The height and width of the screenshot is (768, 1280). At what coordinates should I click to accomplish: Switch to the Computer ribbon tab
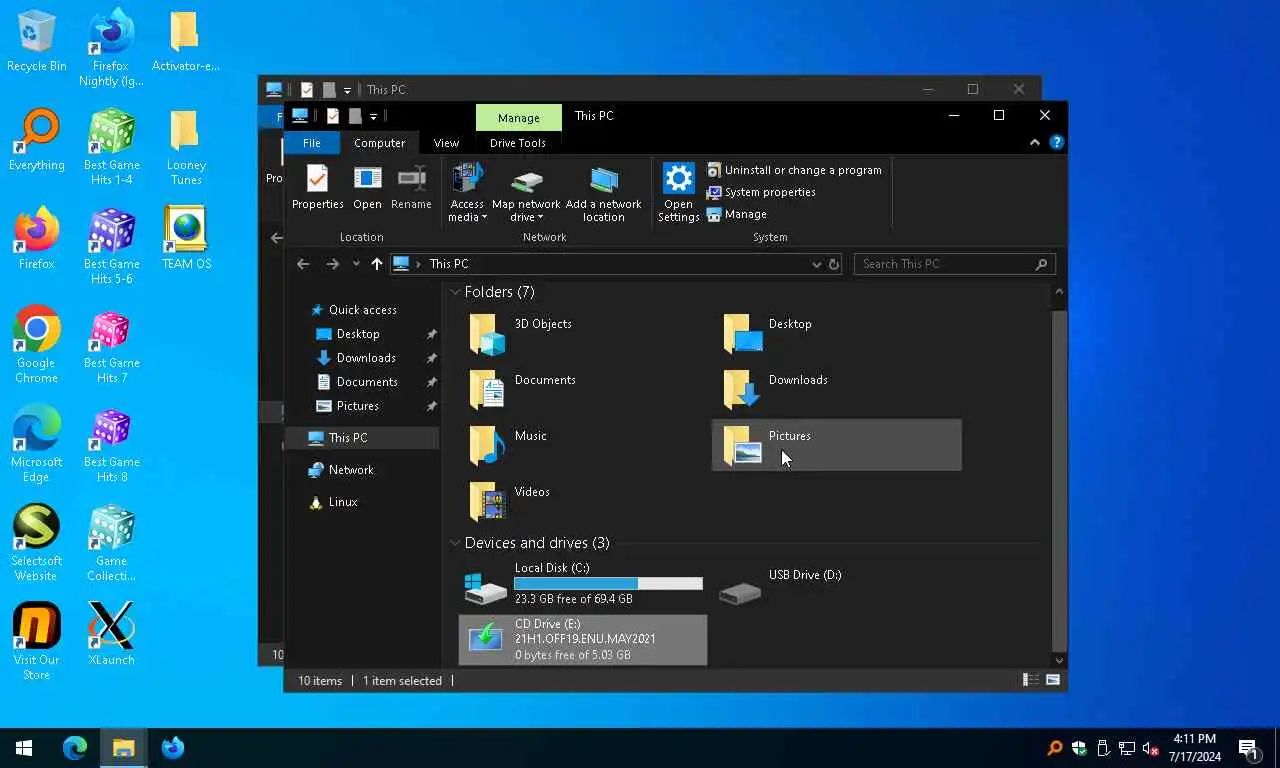(x=379, y=143)
